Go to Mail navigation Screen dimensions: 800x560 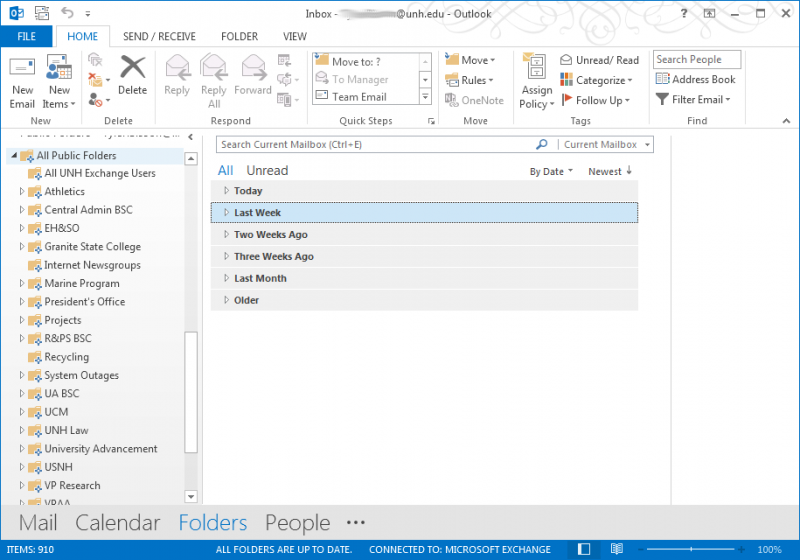(x=38, y=523)
